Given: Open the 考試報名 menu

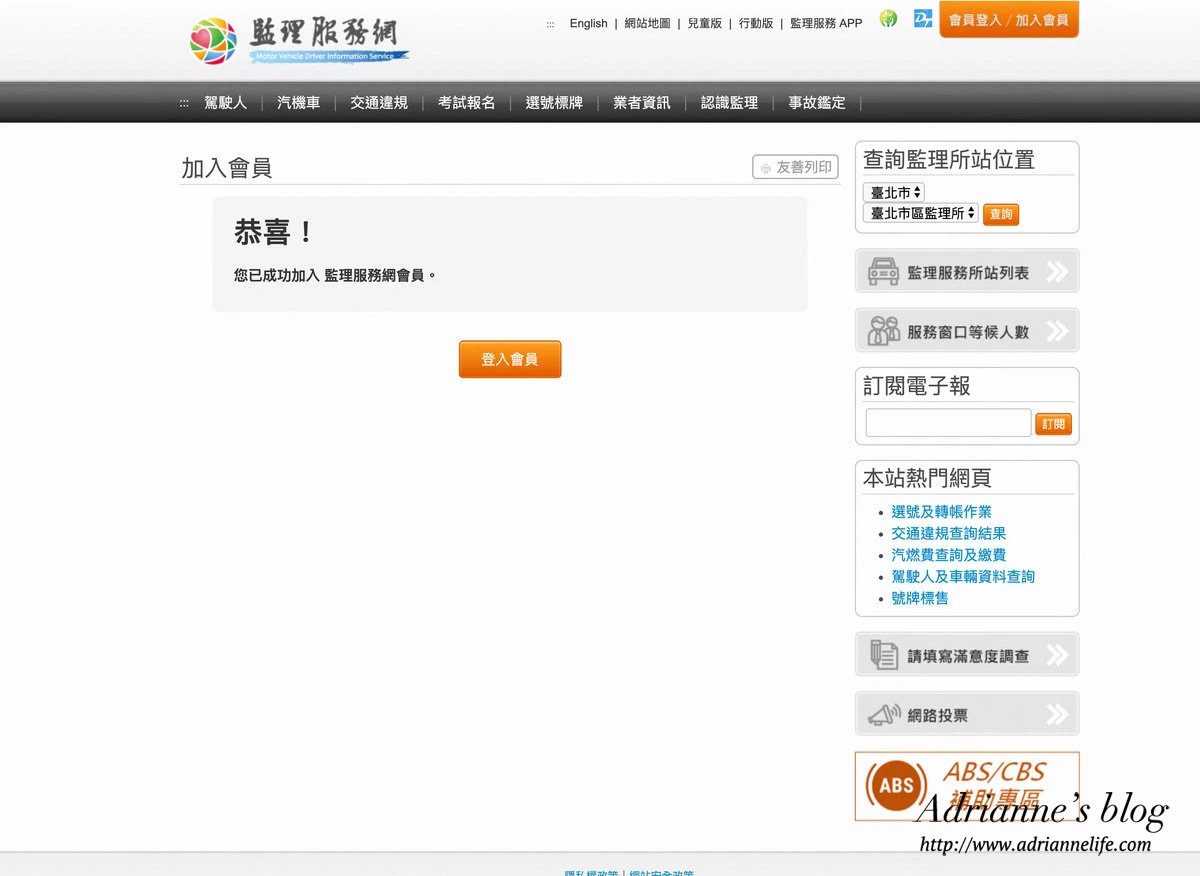Looking at the screenshot, I should pos(467,103).
